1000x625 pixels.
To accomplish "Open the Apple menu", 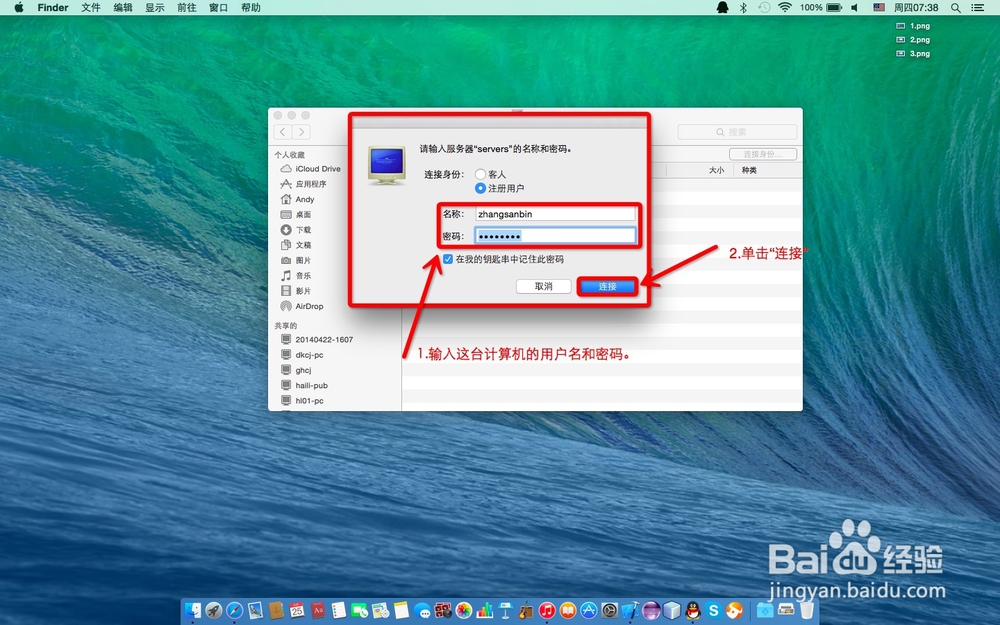I will (x=18, y=8).
